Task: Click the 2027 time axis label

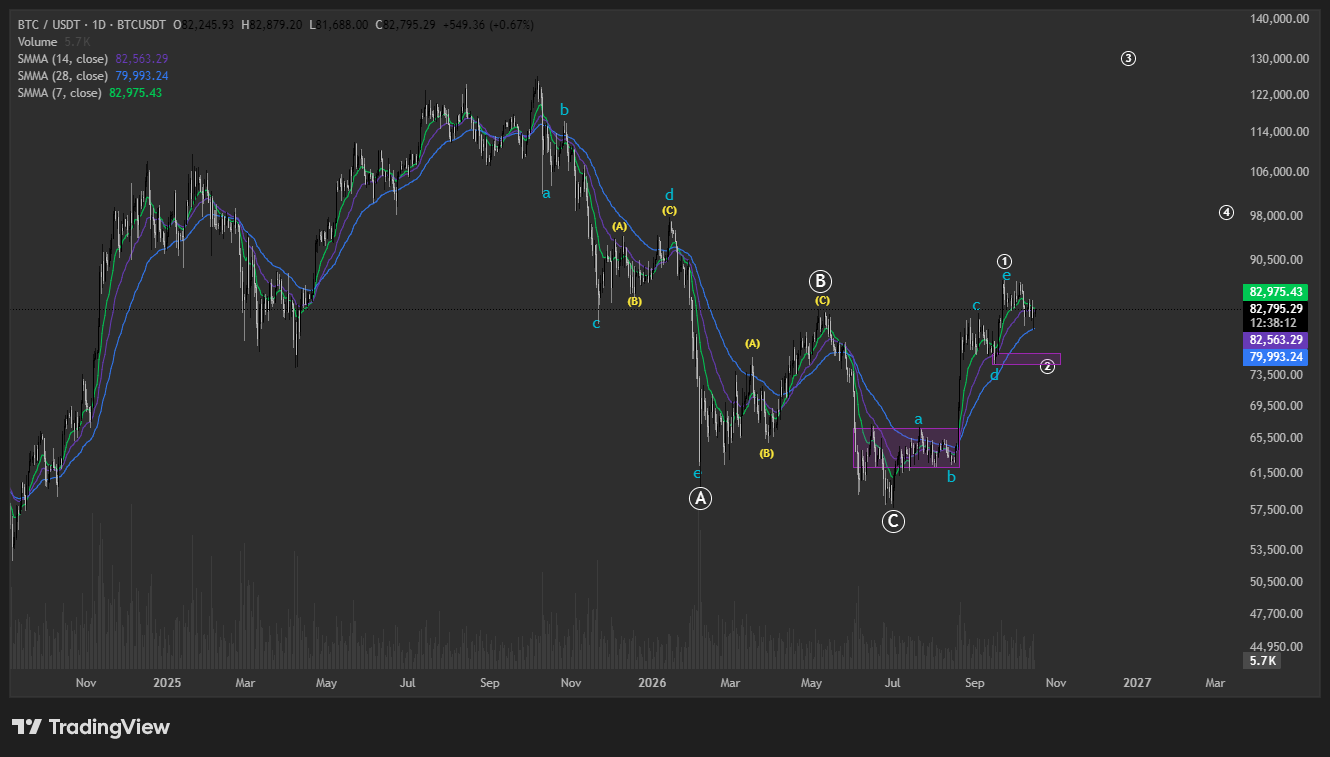Action: tap(1137, 683)
